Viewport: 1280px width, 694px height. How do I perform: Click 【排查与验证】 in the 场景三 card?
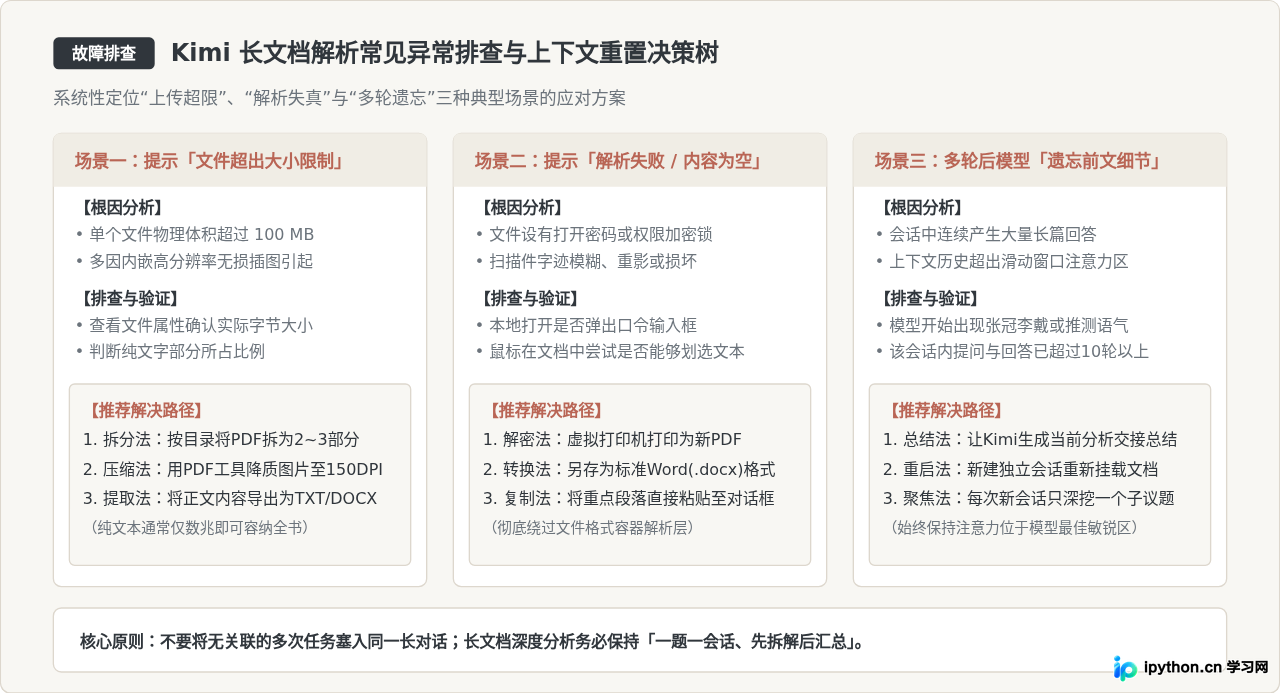(x=928, y=298)
